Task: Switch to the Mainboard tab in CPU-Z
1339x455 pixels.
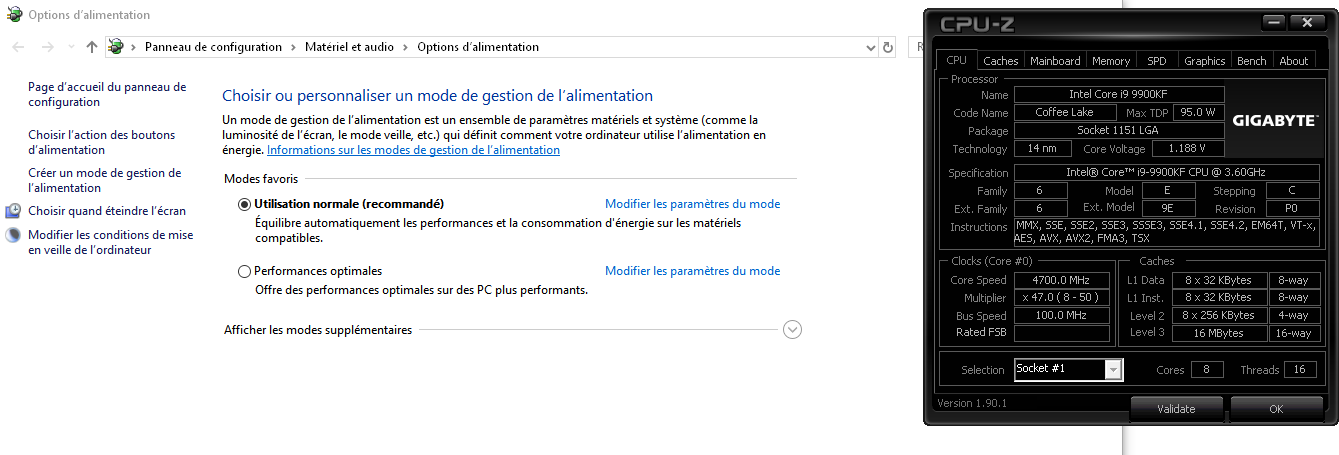Action: (x=1055, y=61)
